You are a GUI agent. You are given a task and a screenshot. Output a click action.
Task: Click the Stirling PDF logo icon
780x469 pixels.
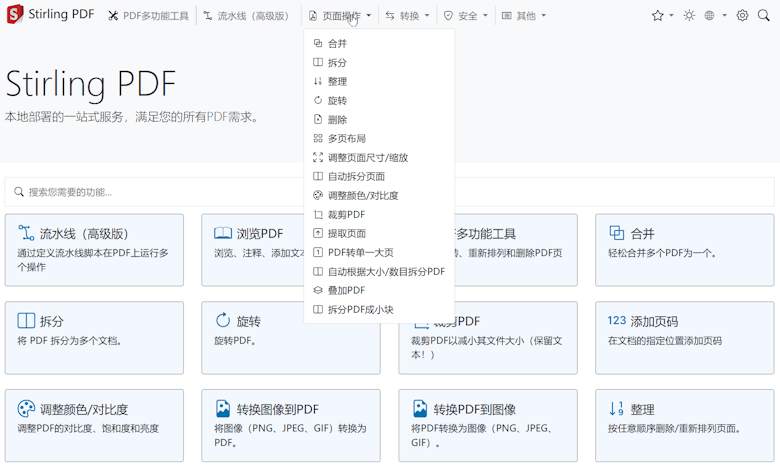click(x=15, y=14)
